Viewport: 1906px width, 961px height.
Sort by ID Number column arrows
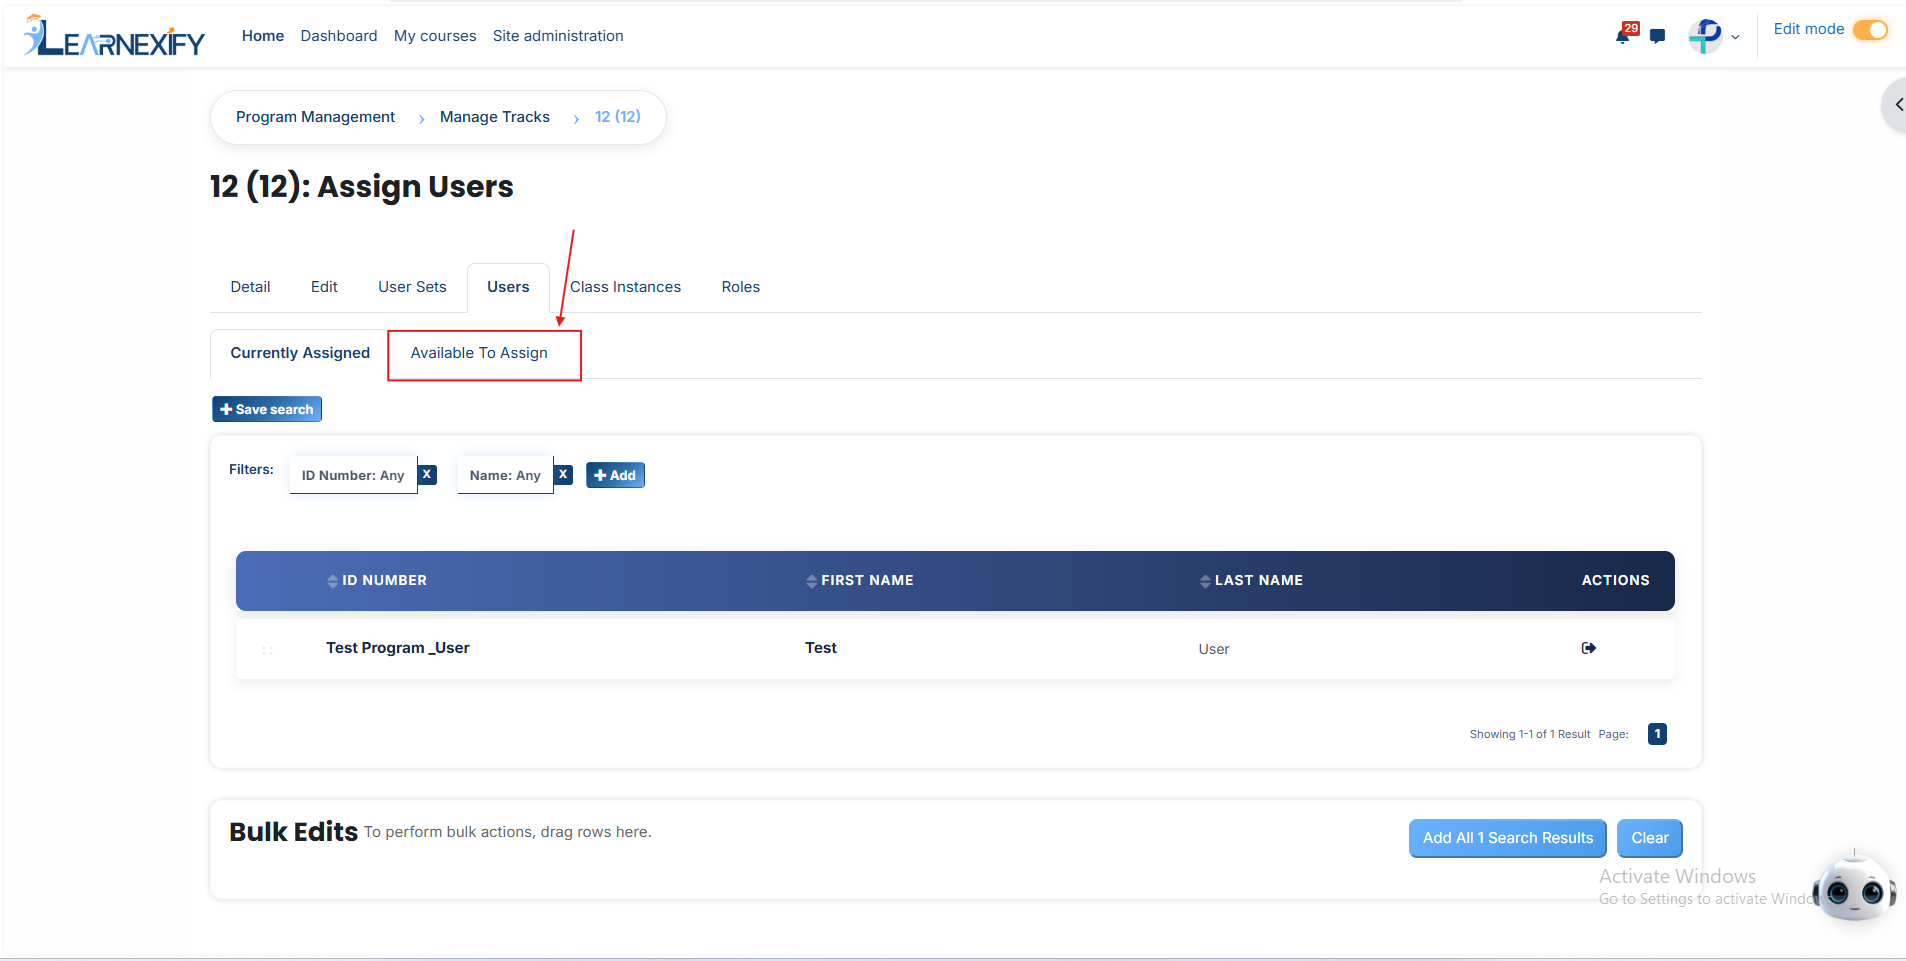pos(332,581)
